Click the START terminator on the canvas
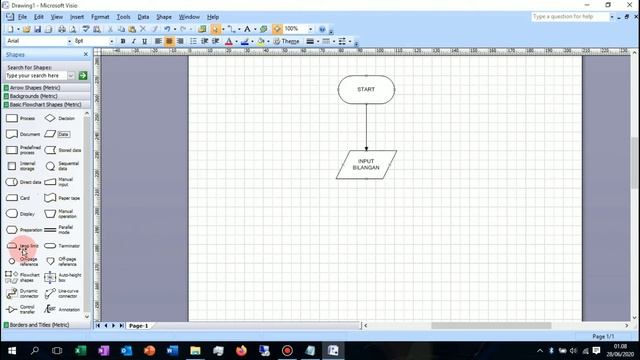The width and height of the screenshot is (640, 360). click(x=366, y=89)
